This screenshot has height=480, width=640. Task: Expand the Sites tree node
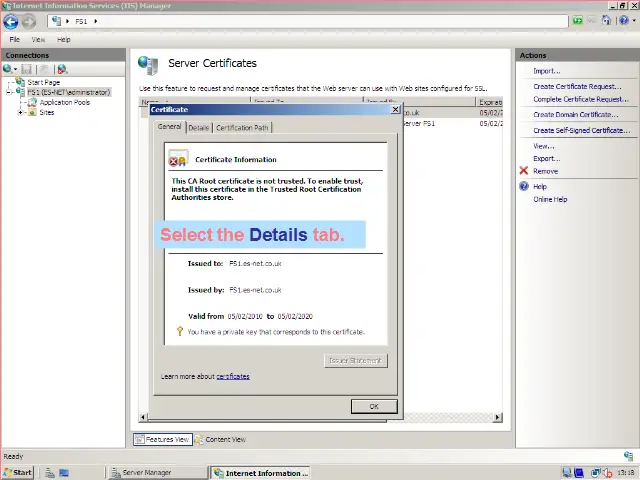tap(20, 113)
